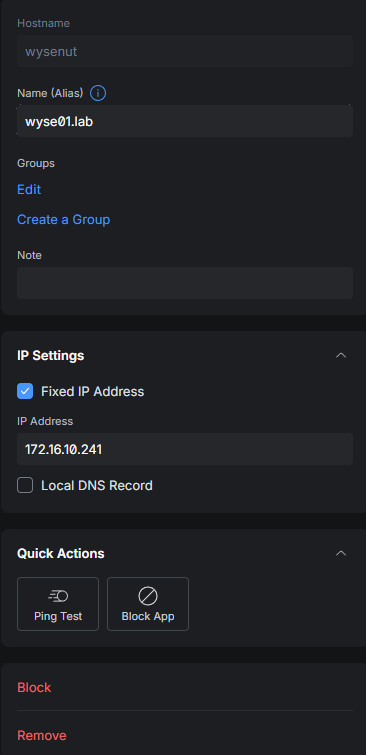Uncheck the Fixed IP Address checkbox

[x=25, y=391]
